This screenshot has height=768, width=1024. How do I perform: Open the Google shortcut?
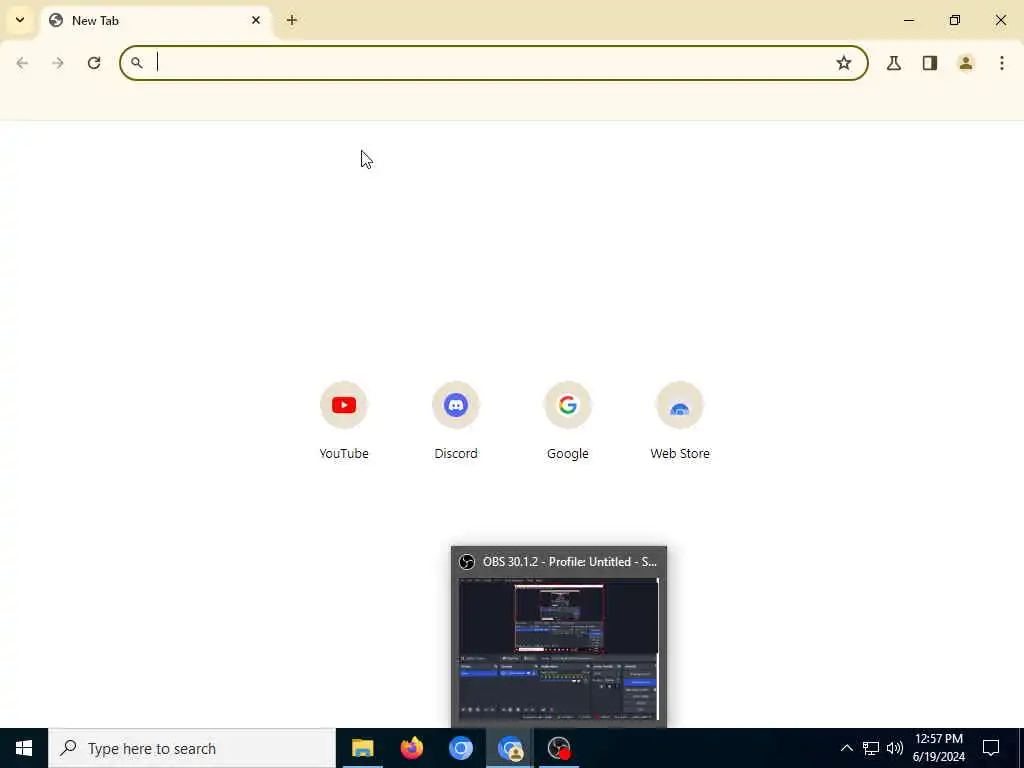pyautogui.click(x=568, y=405)
